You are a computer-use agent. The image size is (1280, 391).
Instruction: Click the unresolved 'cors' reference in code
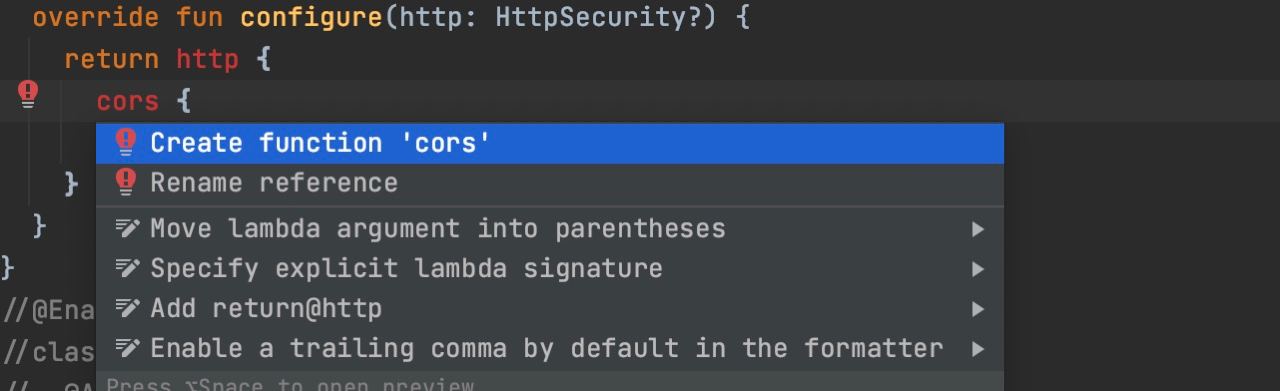(x=127, y=101)
